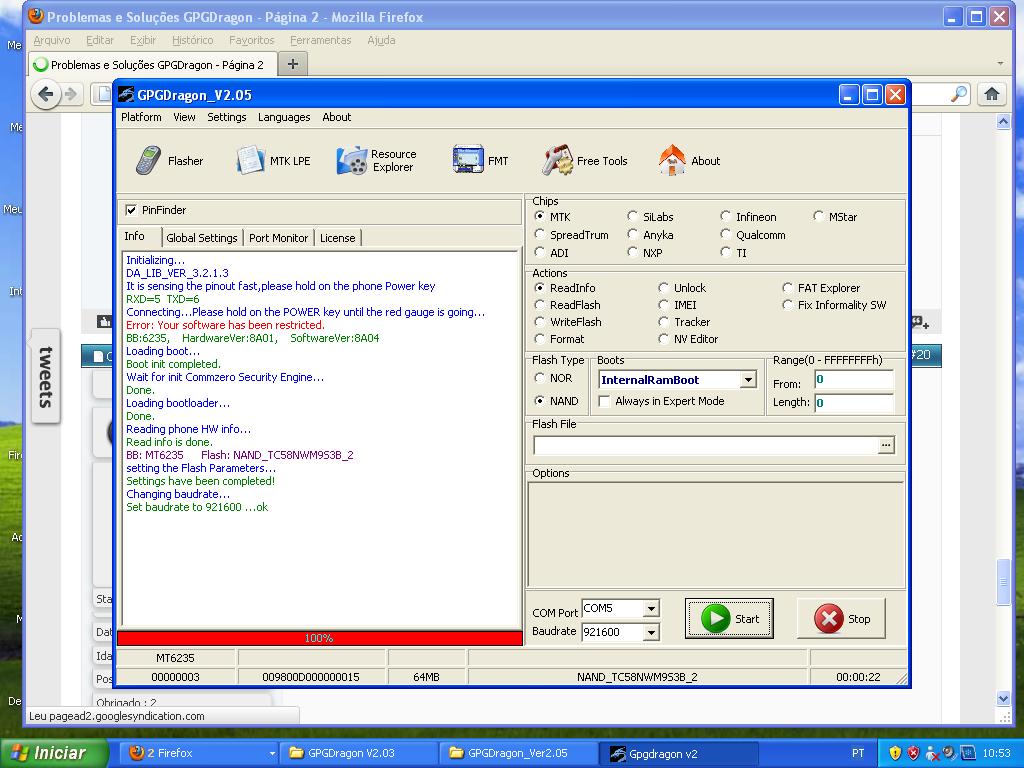The image size is (1024, 768).
Task: Select the SpreadTrum chip option
Action: 539,234
